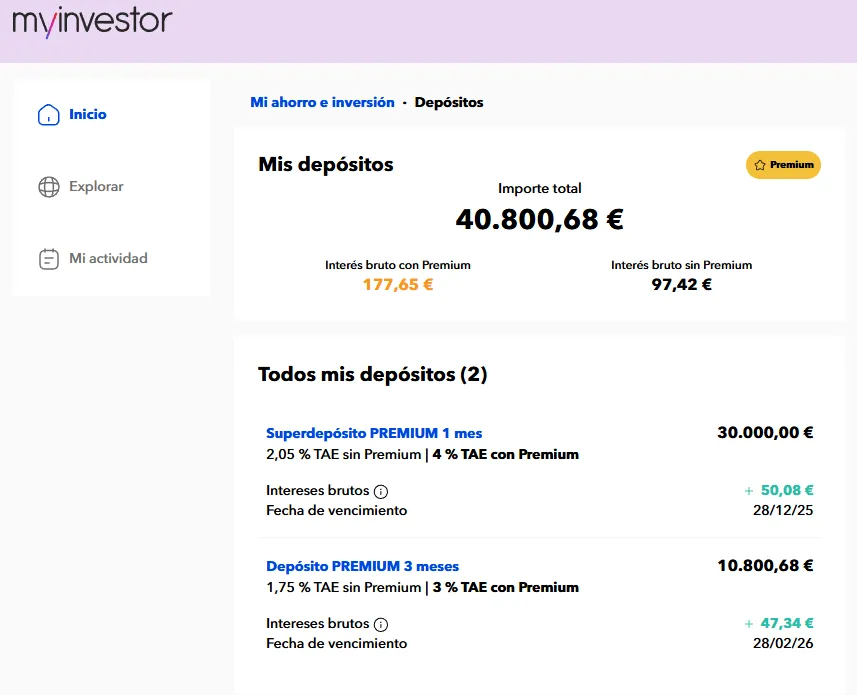Click the Explorar globe icon

tap(47, 186)
